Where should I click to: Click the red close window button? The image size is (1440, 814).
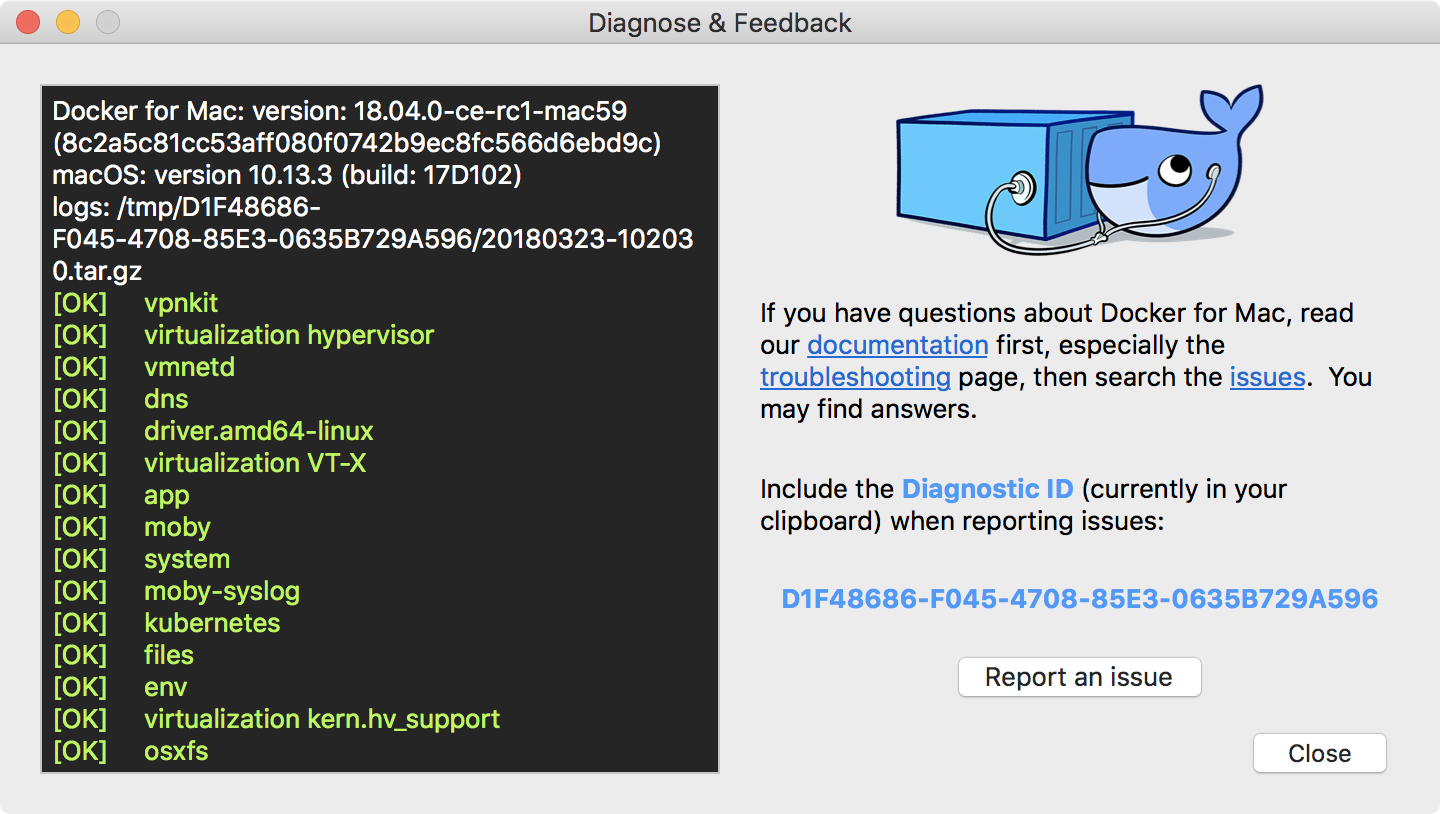[x=28, y=22]
